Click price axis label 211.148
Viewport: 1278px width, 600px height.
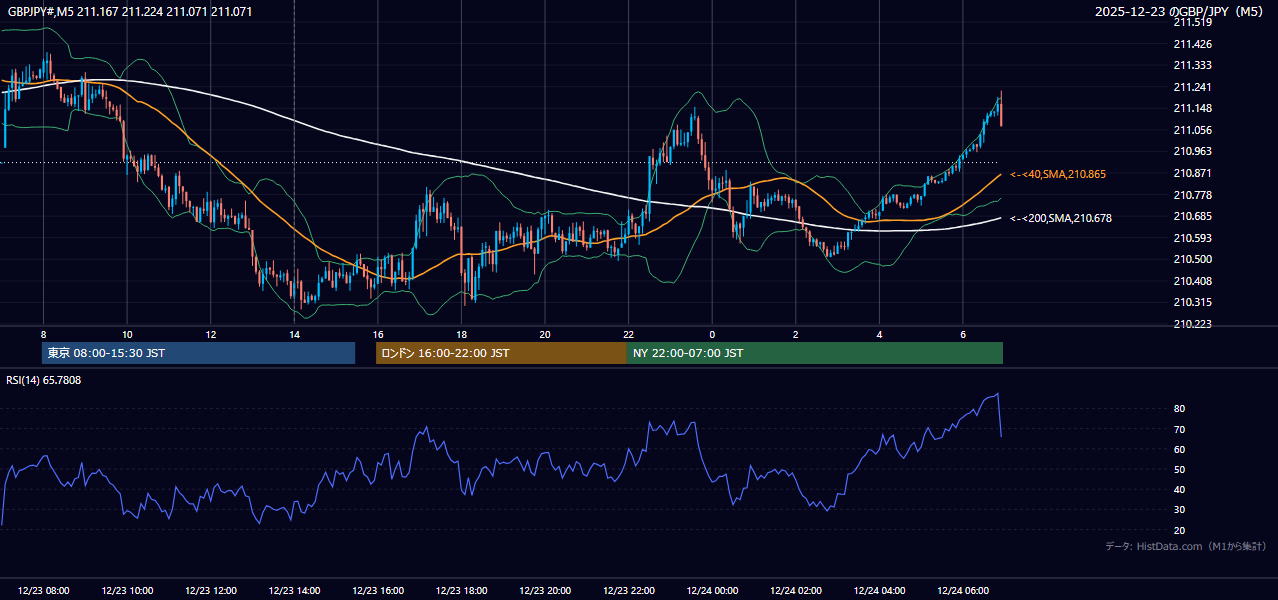point(1192,108)
